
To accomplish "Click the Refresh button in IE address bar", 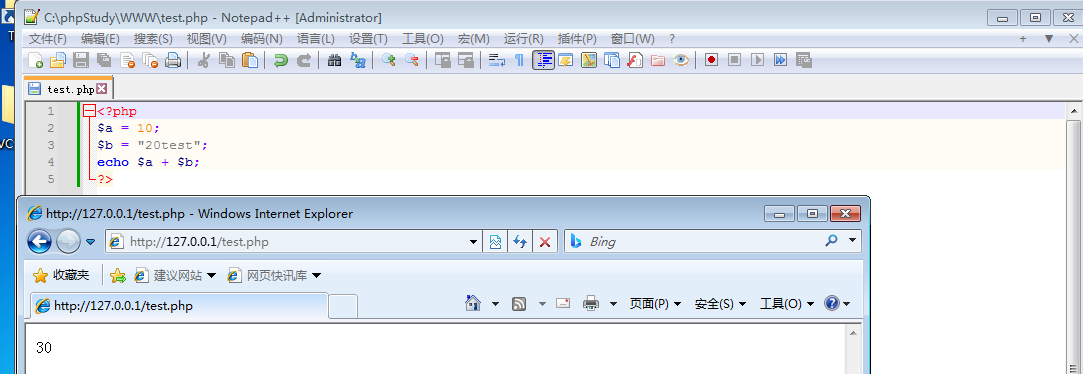I will (x=520, y=242).
